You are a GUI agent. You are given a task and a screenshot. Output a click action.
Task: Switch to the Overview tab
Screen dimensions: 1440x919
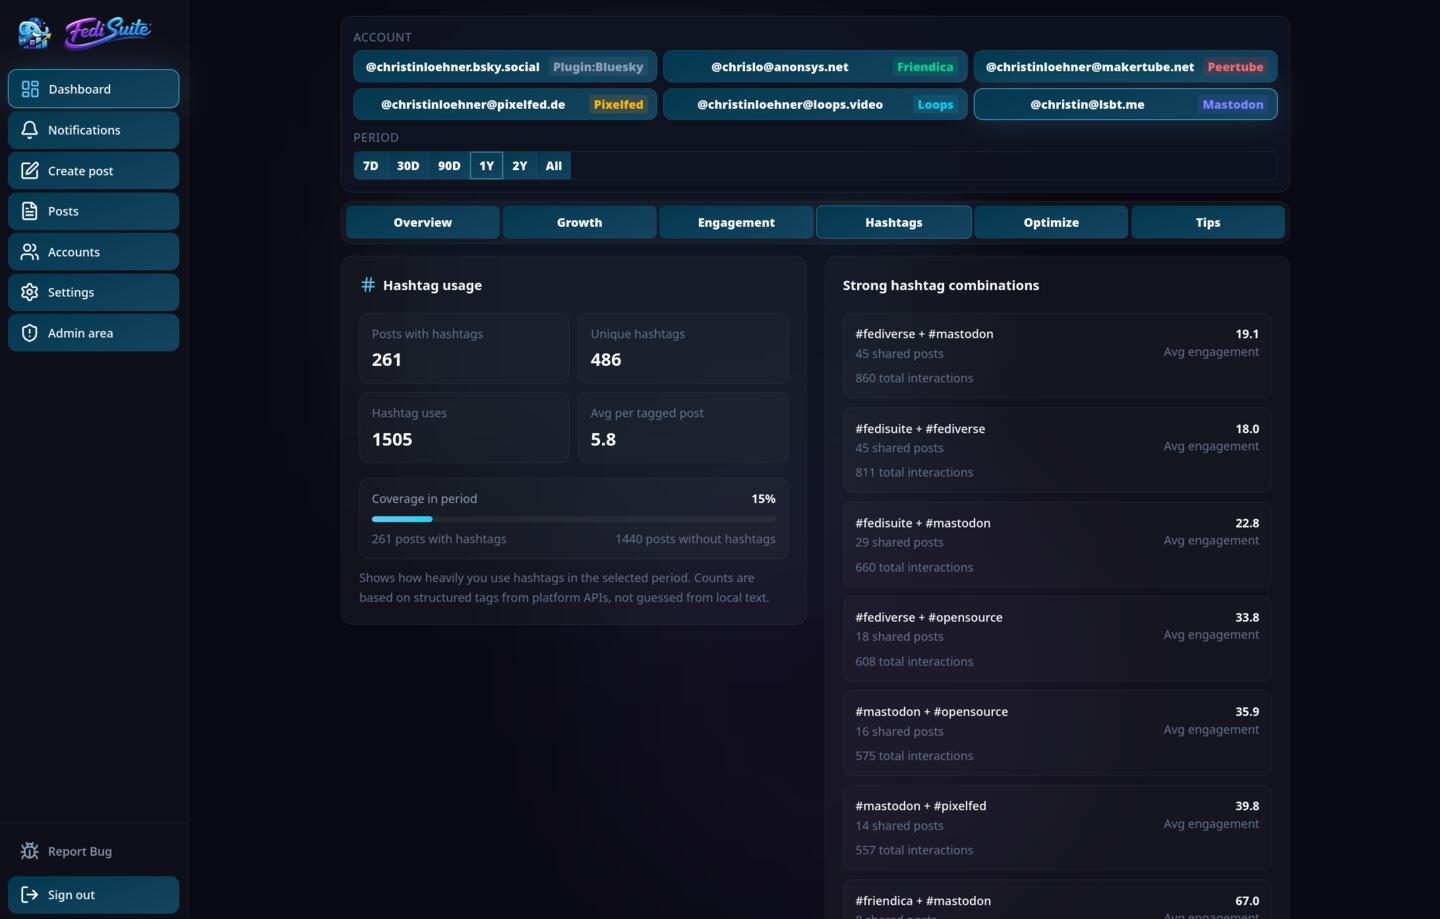(423, 222)
